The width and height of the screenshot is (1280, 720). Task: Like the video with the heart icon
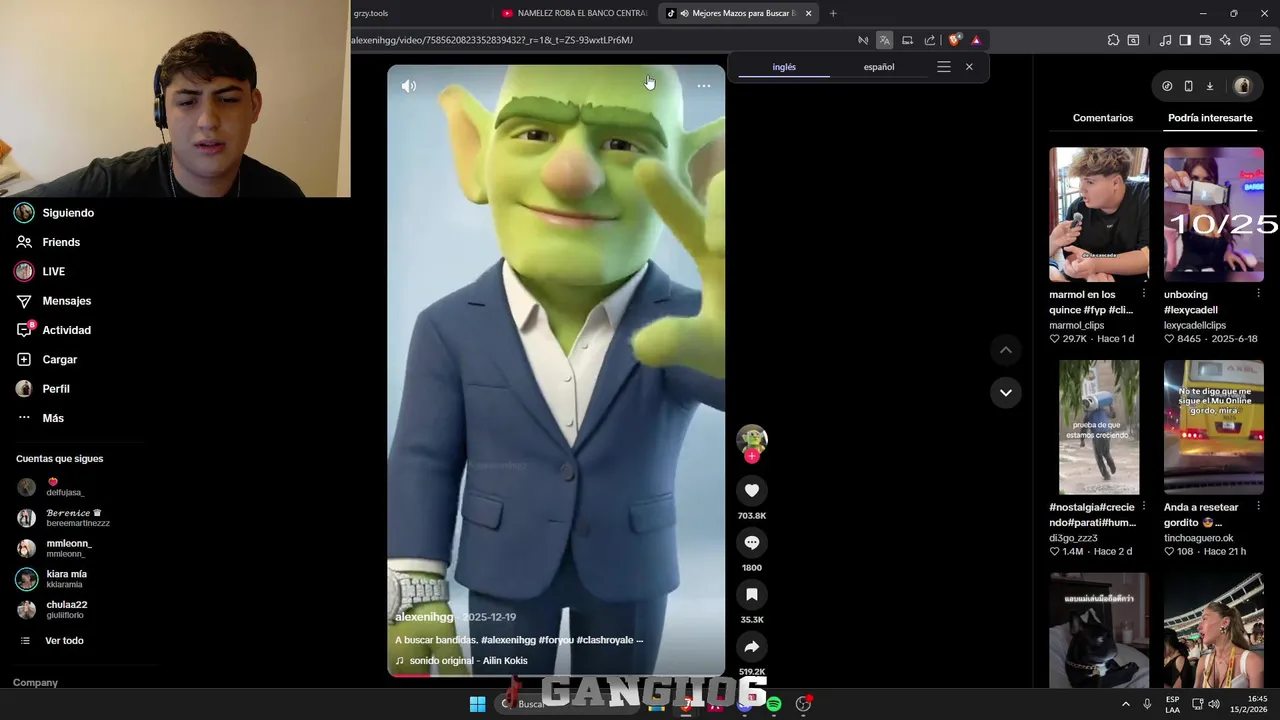click(x=752, y=490)
